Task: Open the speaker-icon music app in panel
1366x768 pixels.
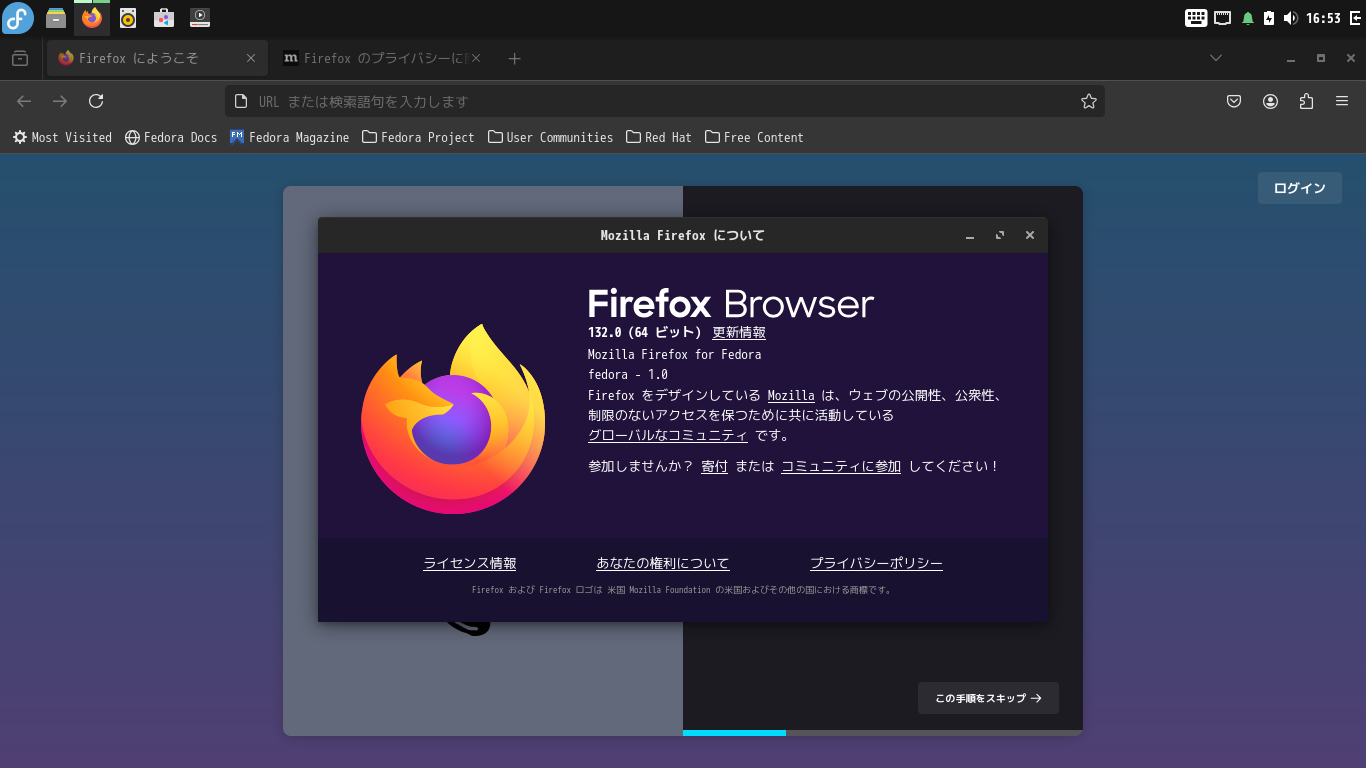Action: [128, 18]
